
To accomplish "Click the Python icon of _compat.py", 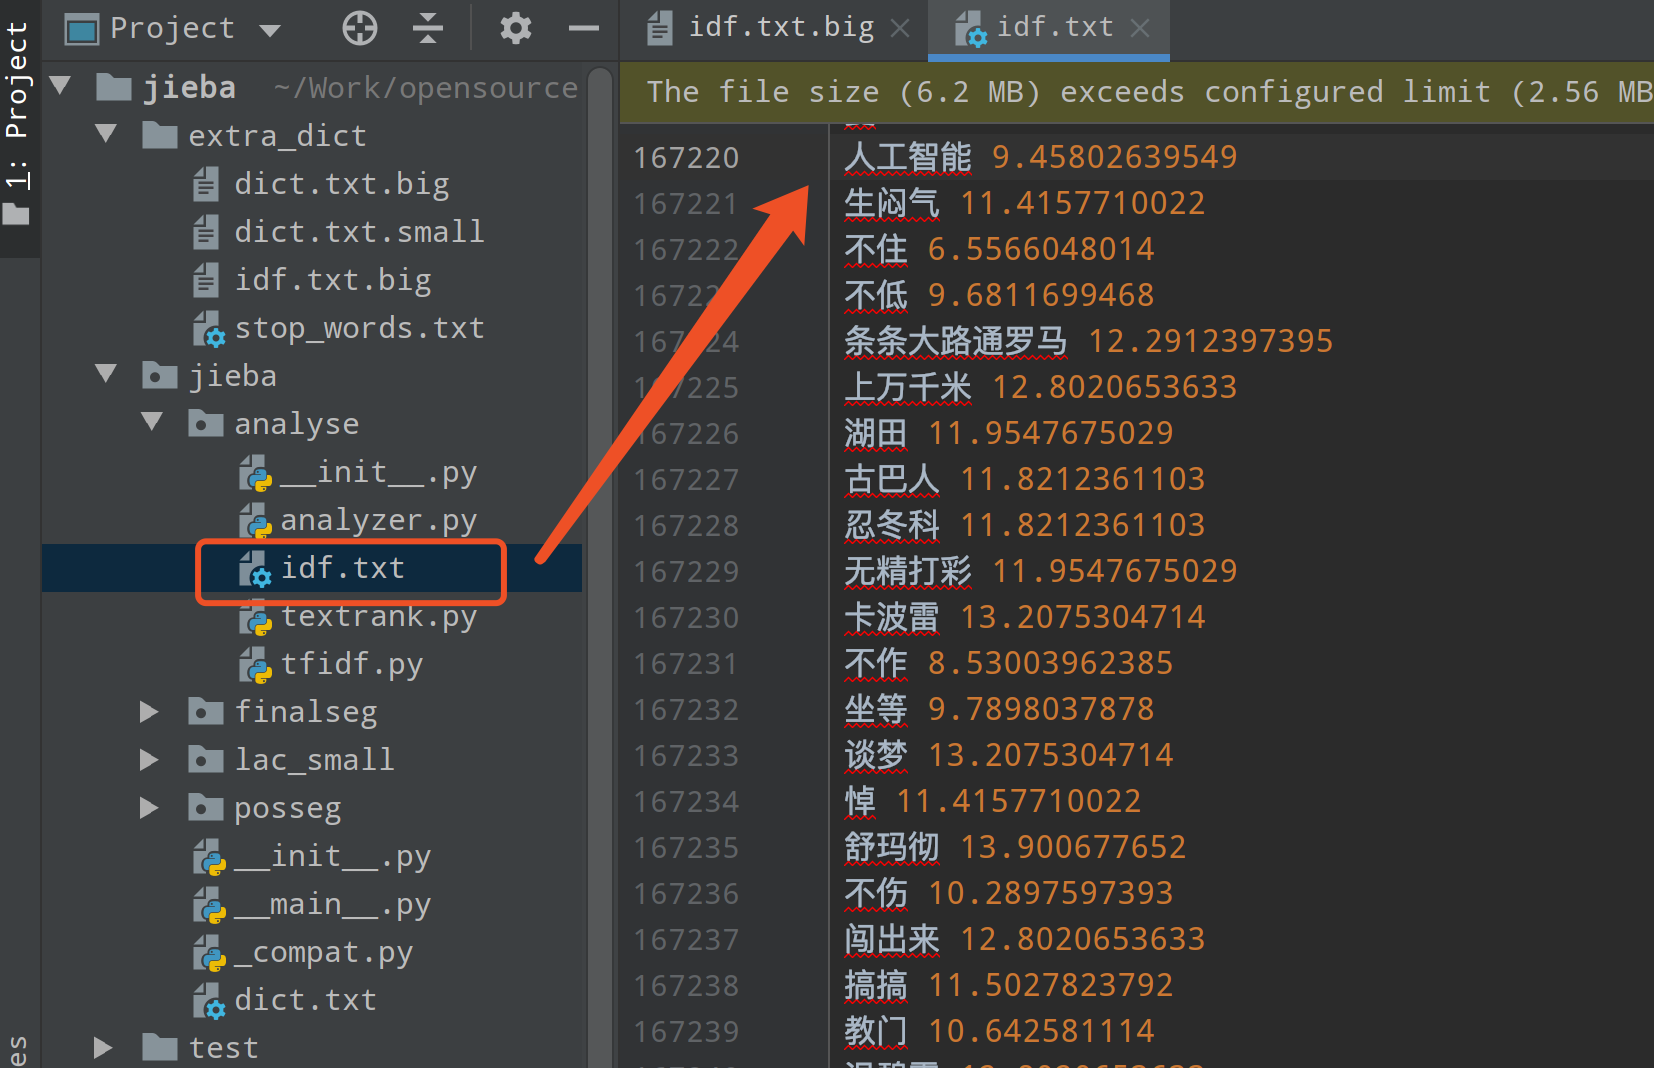I will tap(210, 953).
